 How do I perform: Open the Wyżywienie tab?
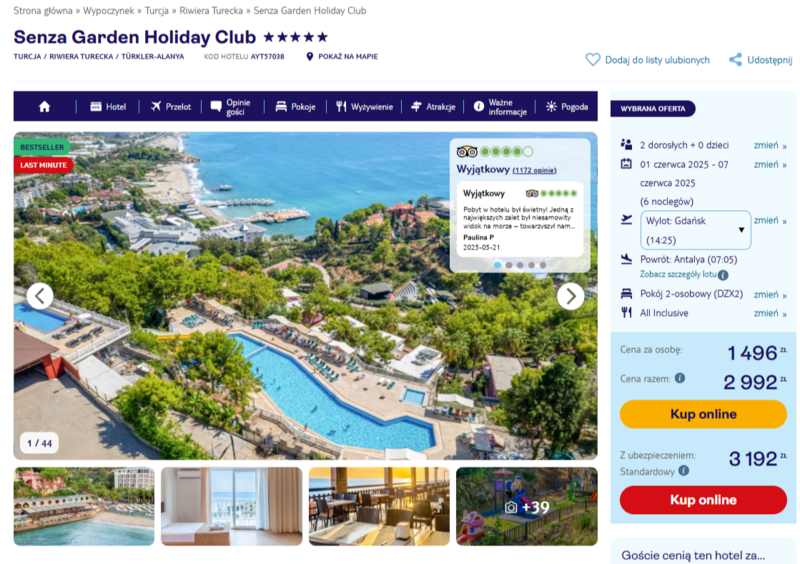pyautogui.click(x=364, y=107)
